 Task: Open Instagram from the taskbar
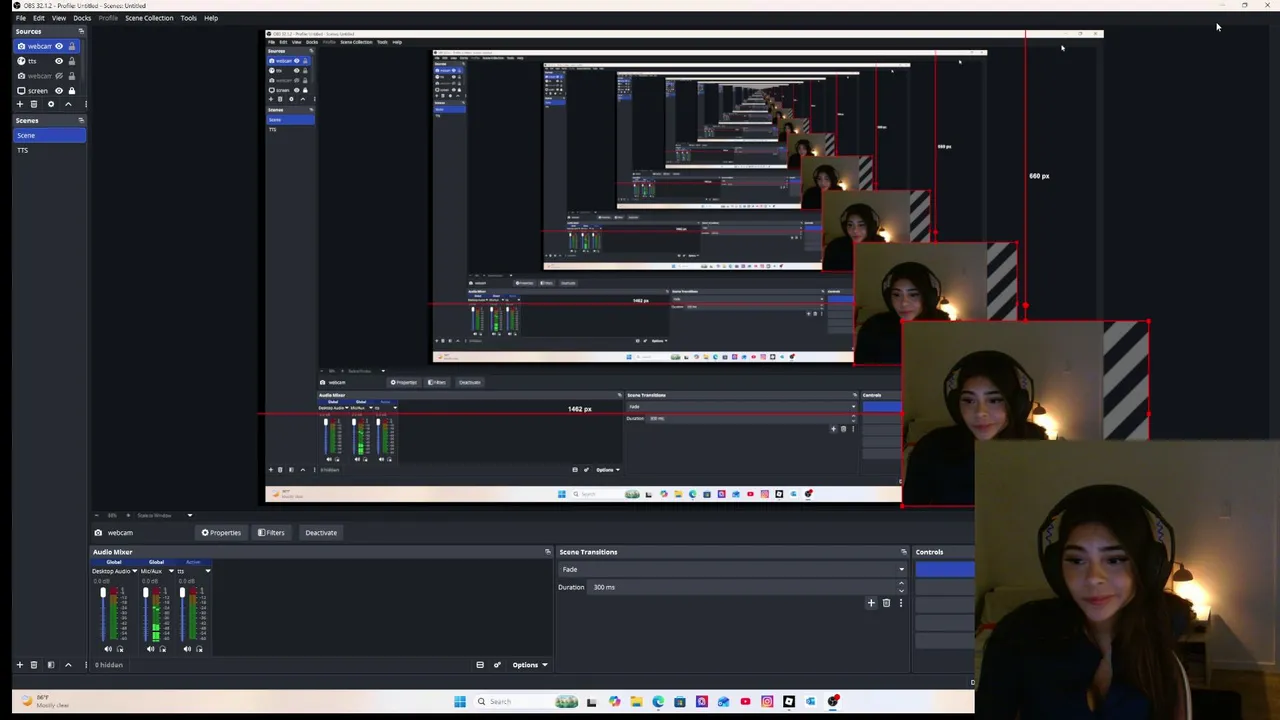767,702
